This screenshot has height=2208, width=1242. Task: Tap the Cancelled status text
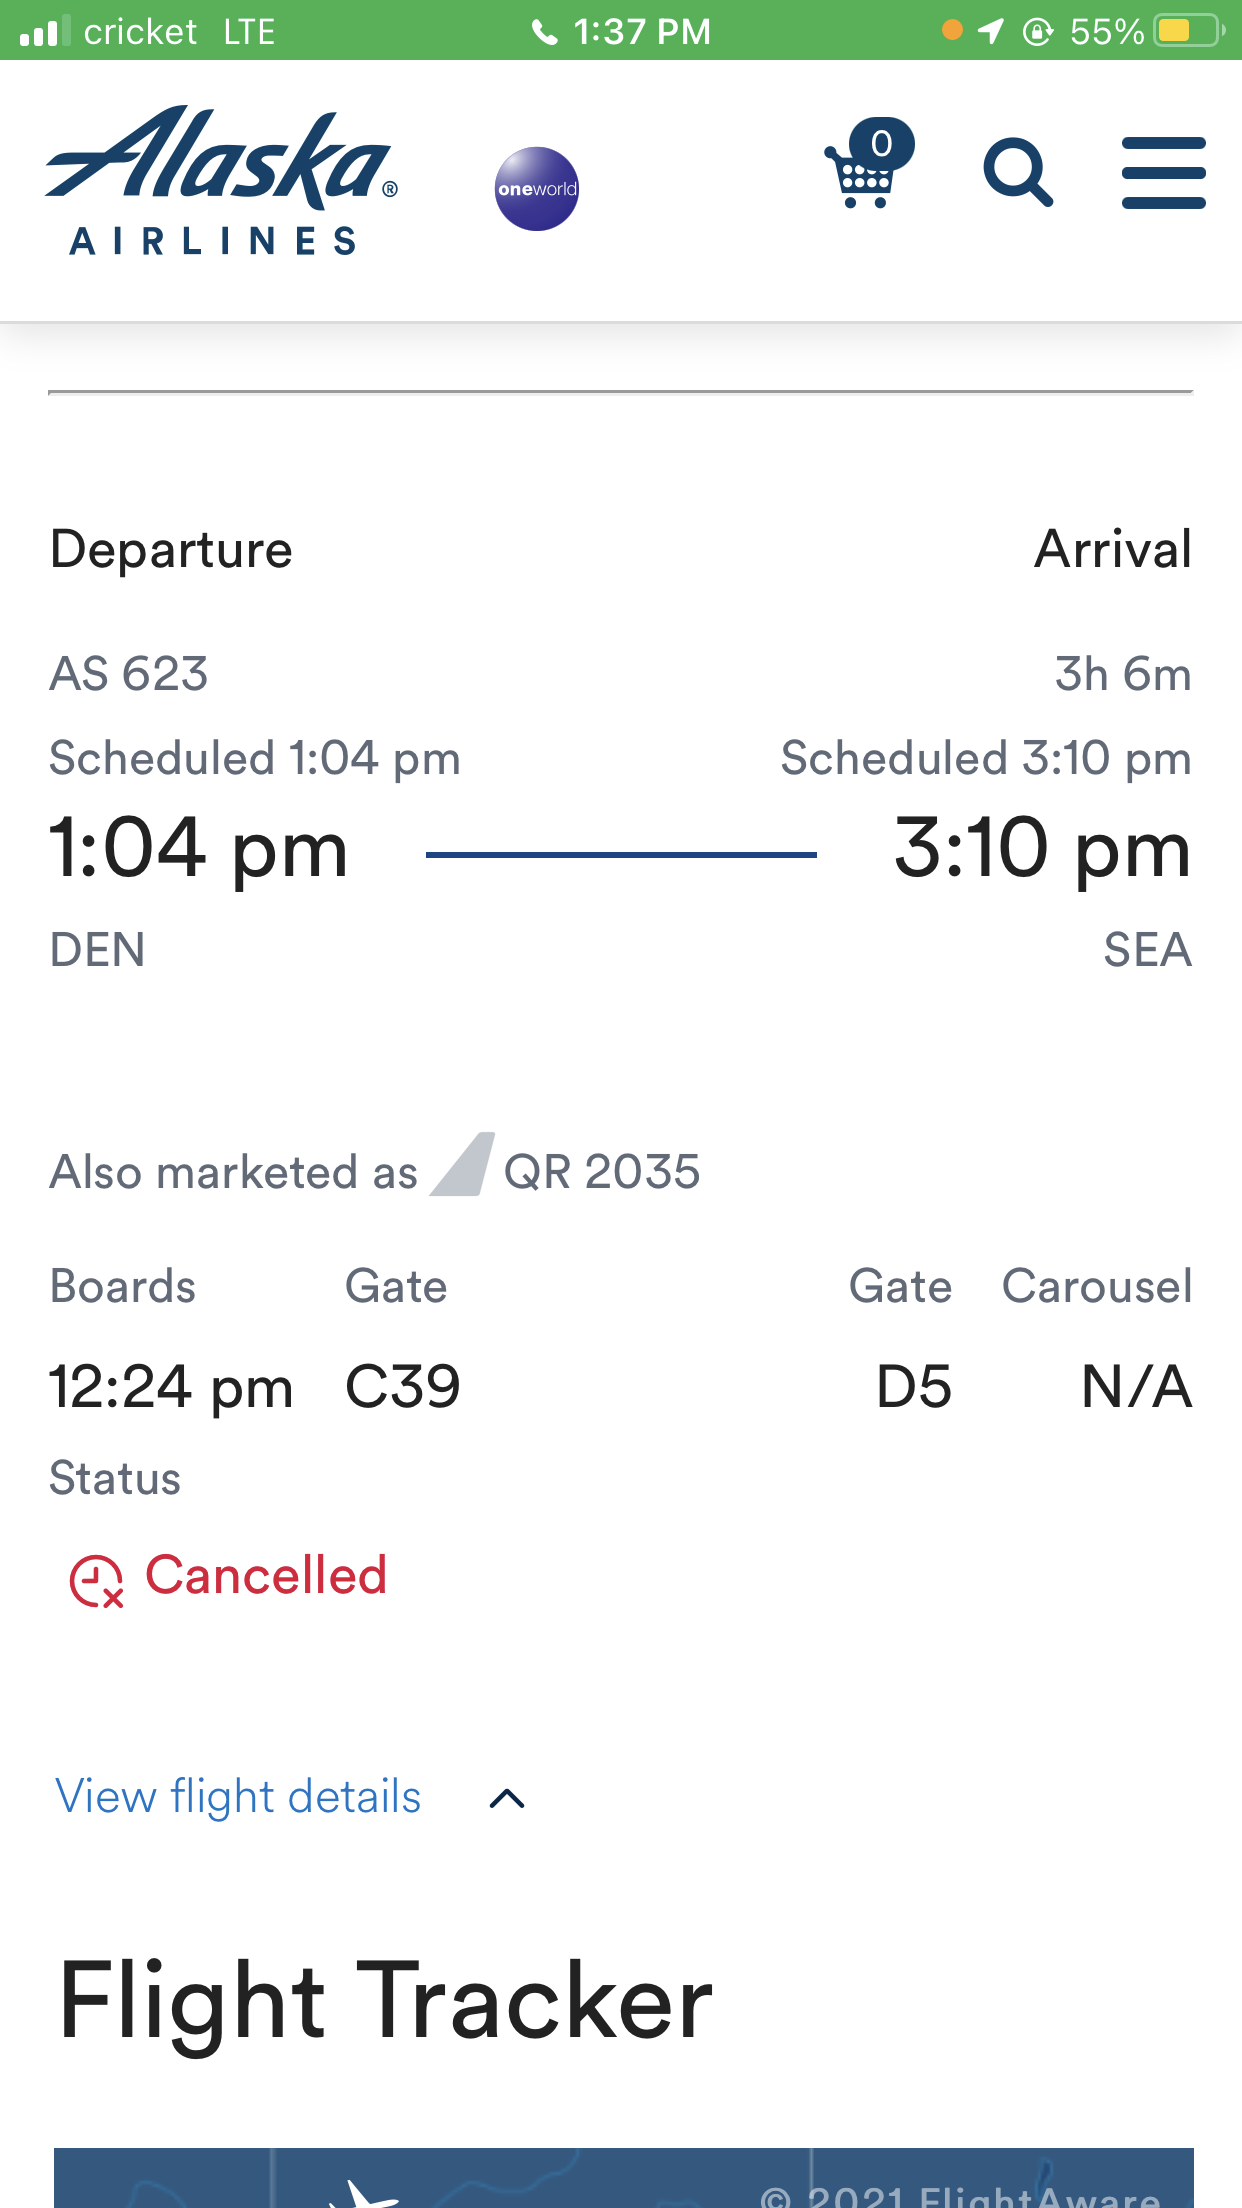(266, 1576)
